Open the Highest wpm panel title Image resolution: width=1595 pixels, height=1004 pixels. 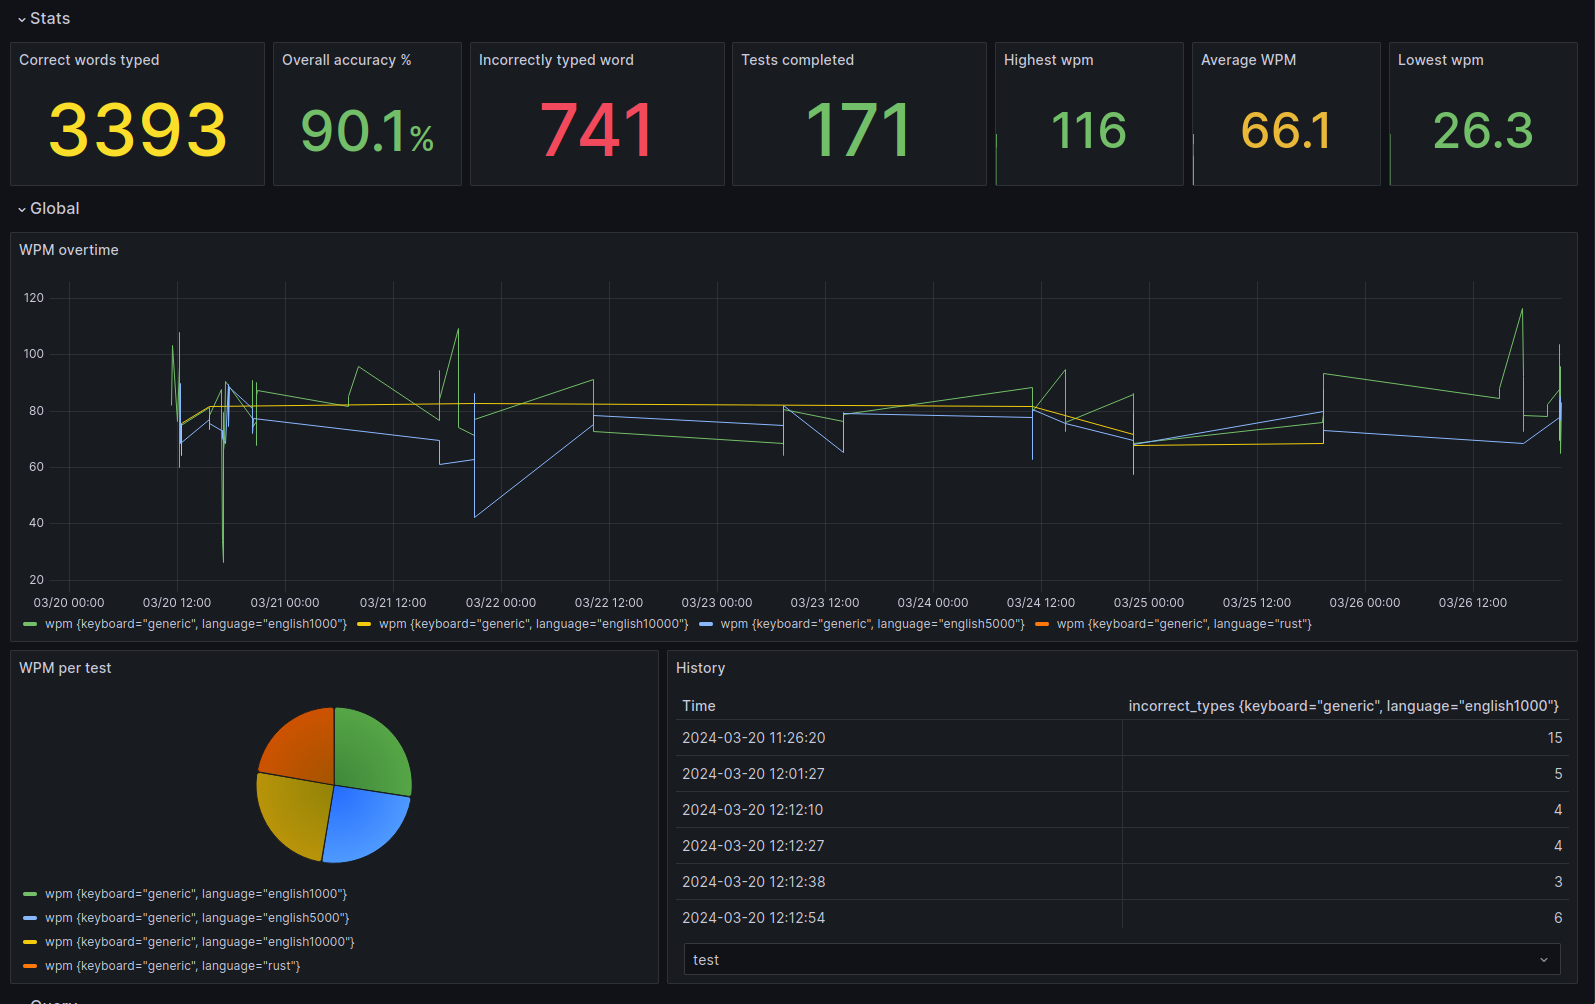pos(1048,60)
